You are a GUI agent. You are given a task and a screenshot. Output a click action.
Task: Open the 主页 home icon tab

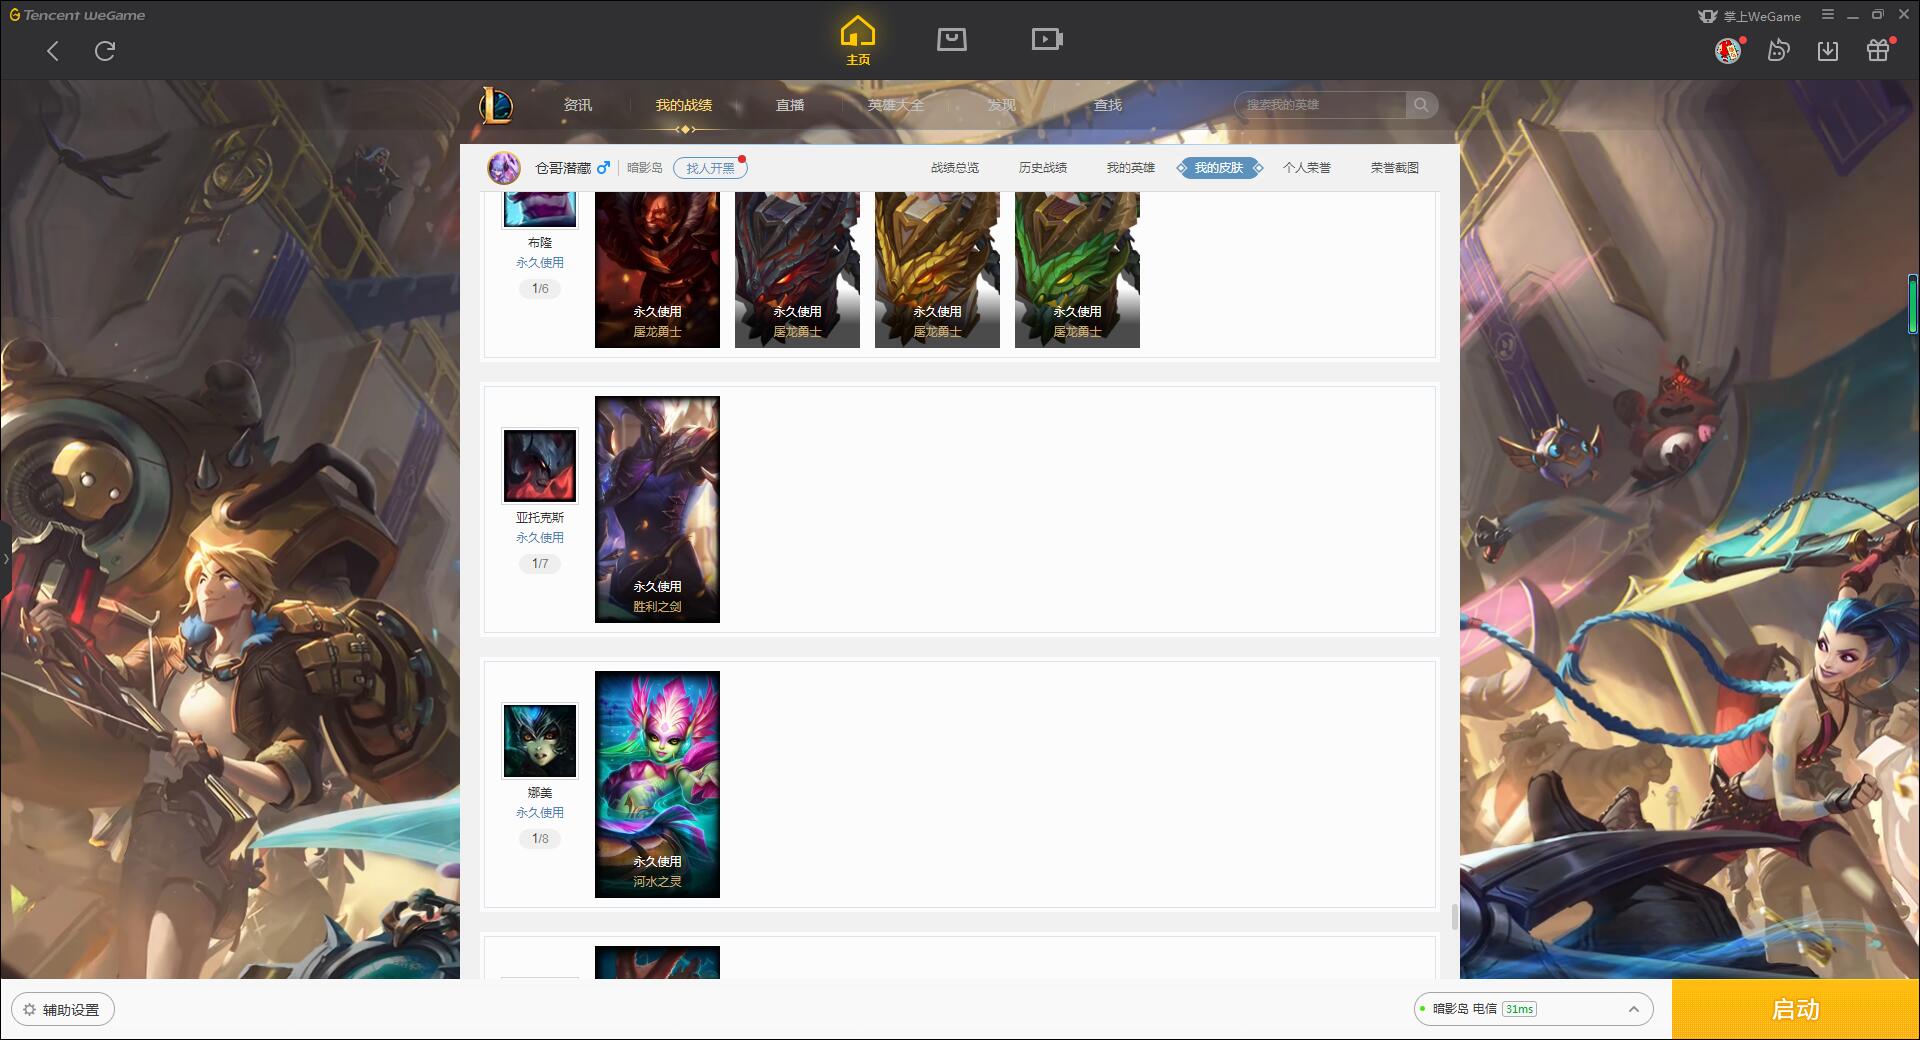(x=858, y=41)
